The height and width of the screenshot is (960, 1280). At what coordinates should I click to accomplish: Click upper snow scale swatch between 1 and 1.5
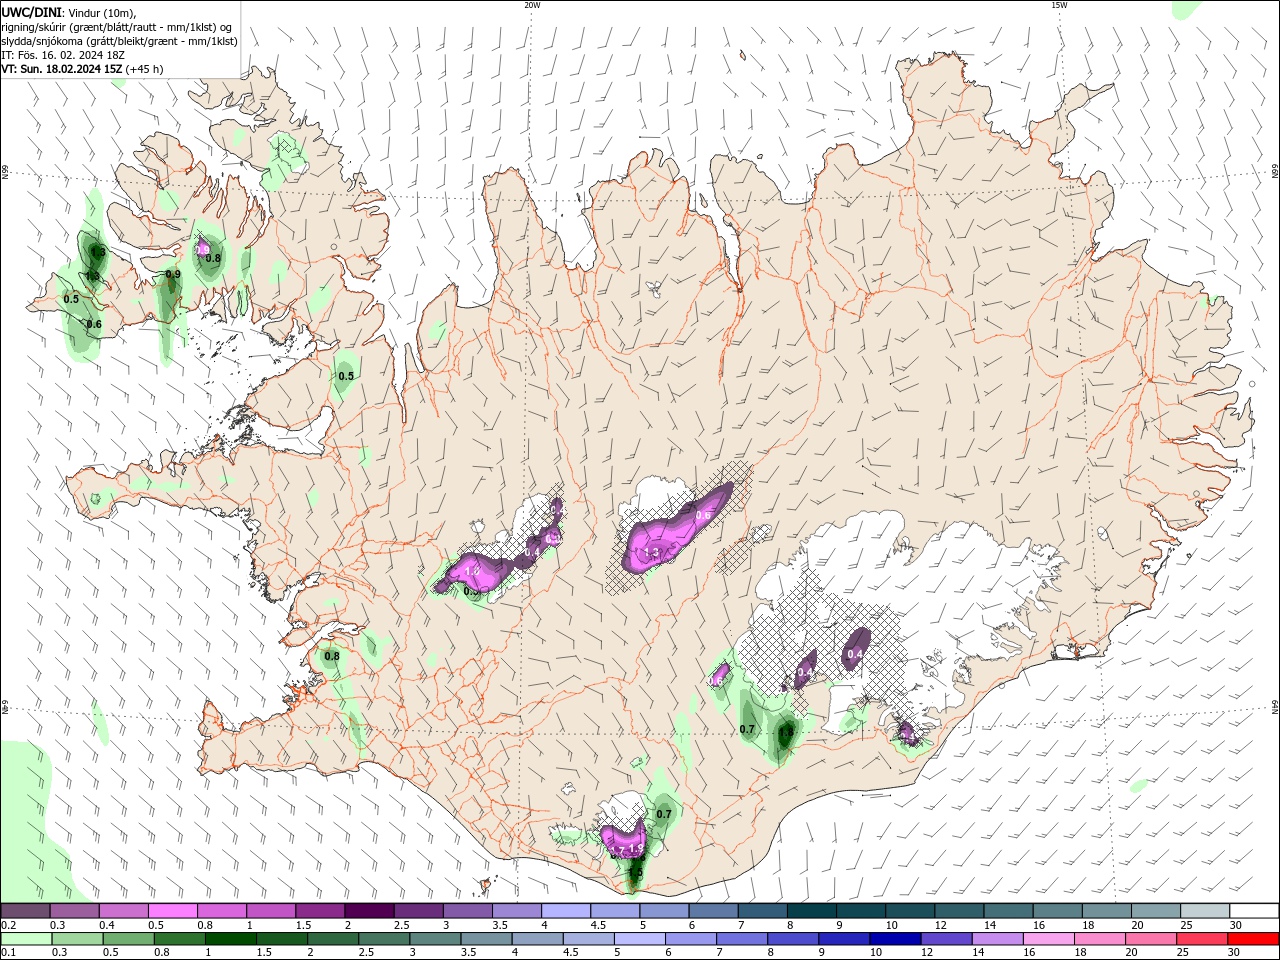(270, 911)
